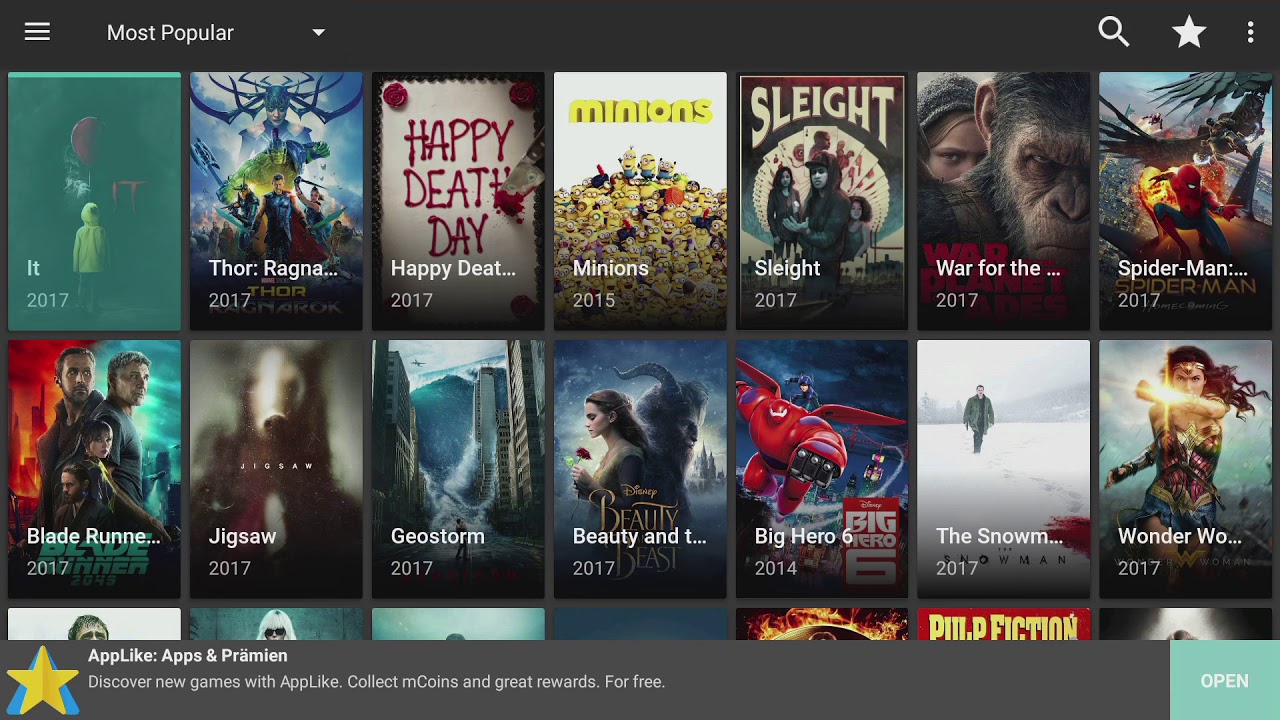Viewport: 1280px width, 720px height.
Task: Click the AppLike star logo icon
Action: 42,680
